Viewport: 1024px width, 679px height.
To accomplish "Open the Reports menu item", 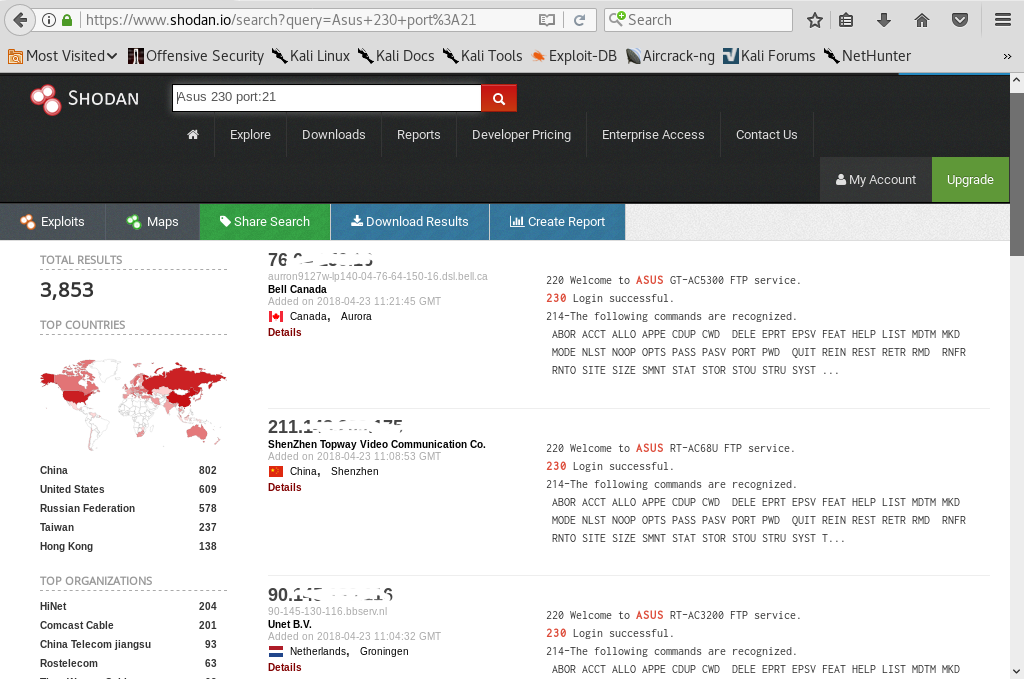I will click(x=419, y=134).
